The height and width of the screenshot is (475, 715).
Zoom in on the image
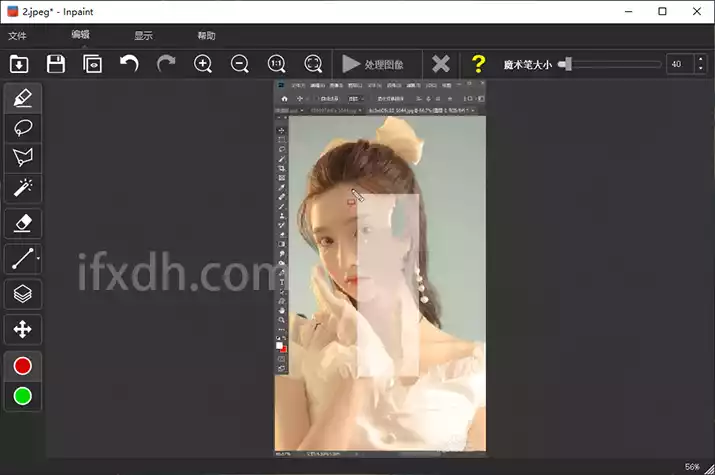tap(203, 64)
